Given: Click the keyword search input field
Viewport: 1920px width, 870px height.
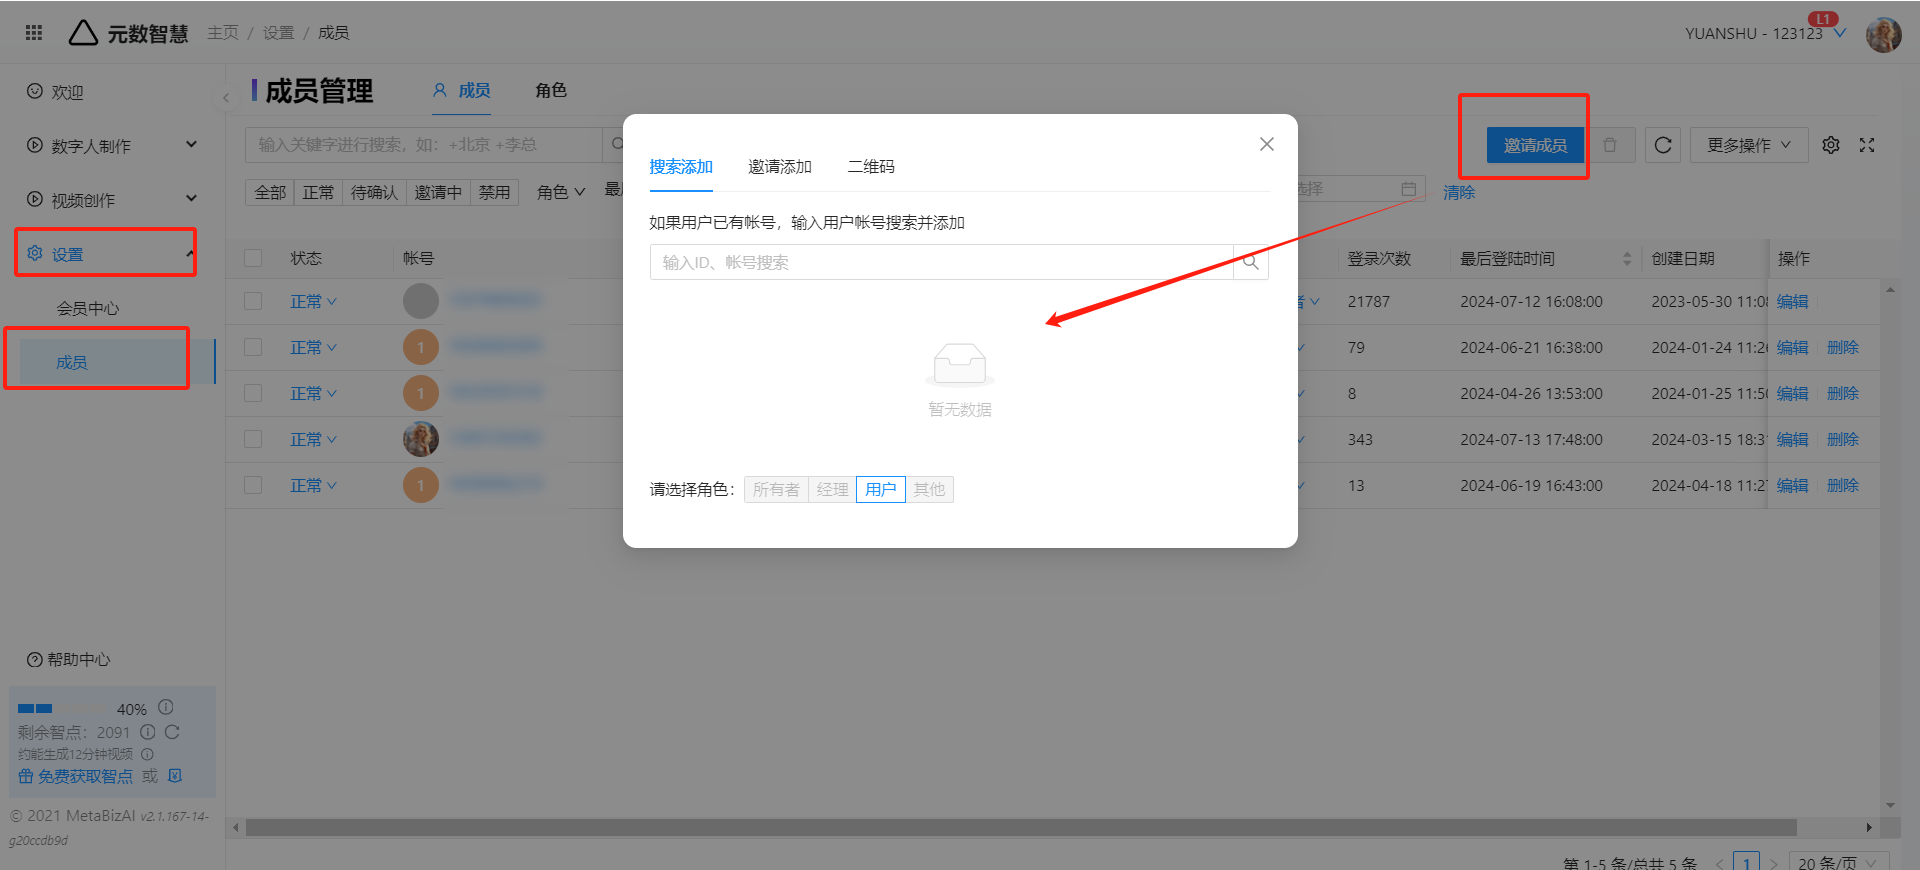Looking at the screenshot, I should 424,144.
